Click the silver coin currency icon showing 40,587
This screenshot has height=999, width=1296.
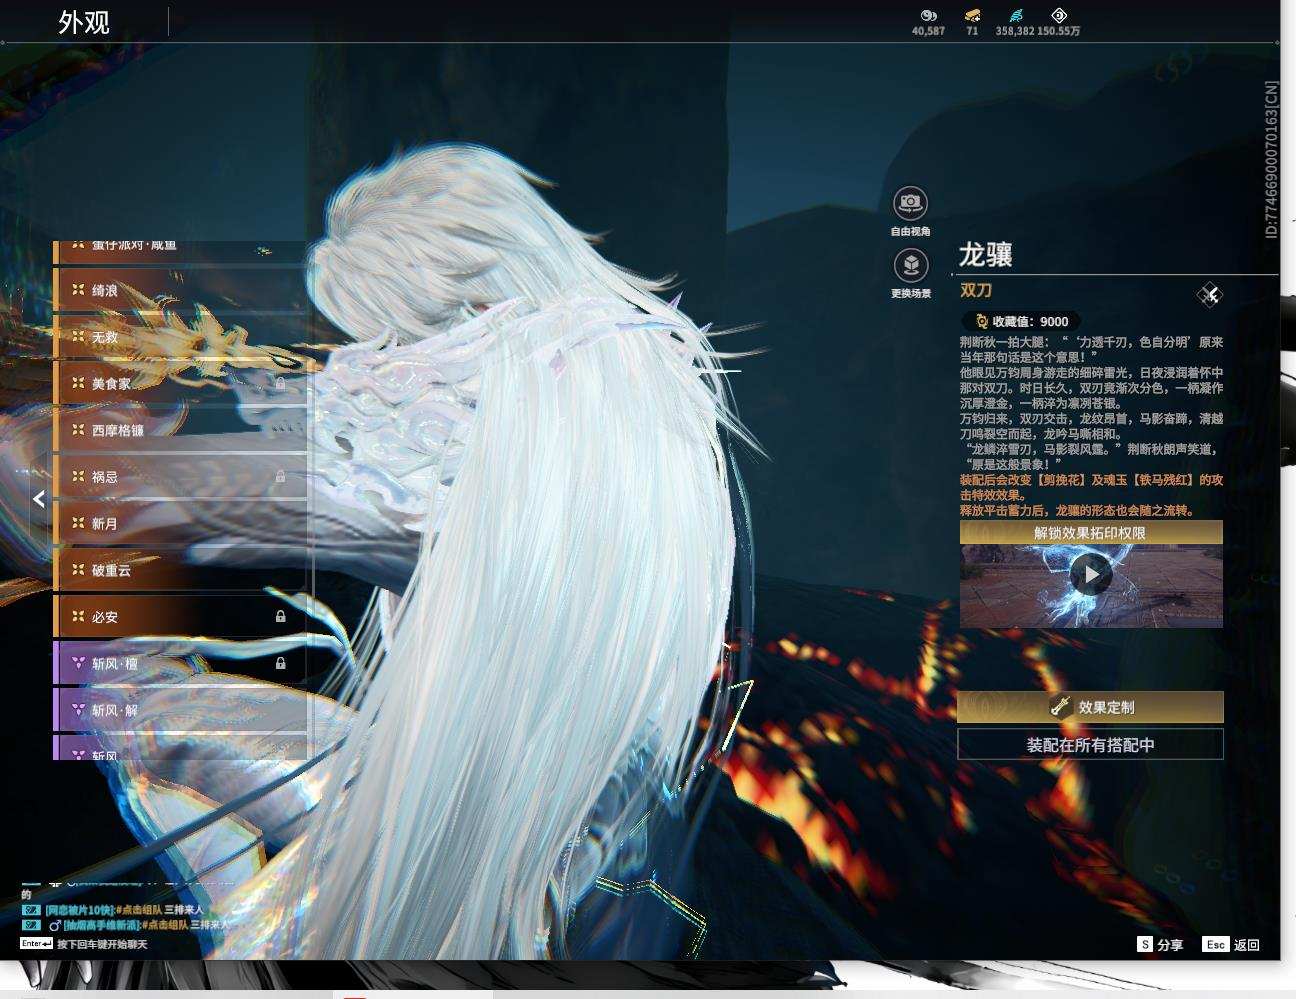coord(928,15)
